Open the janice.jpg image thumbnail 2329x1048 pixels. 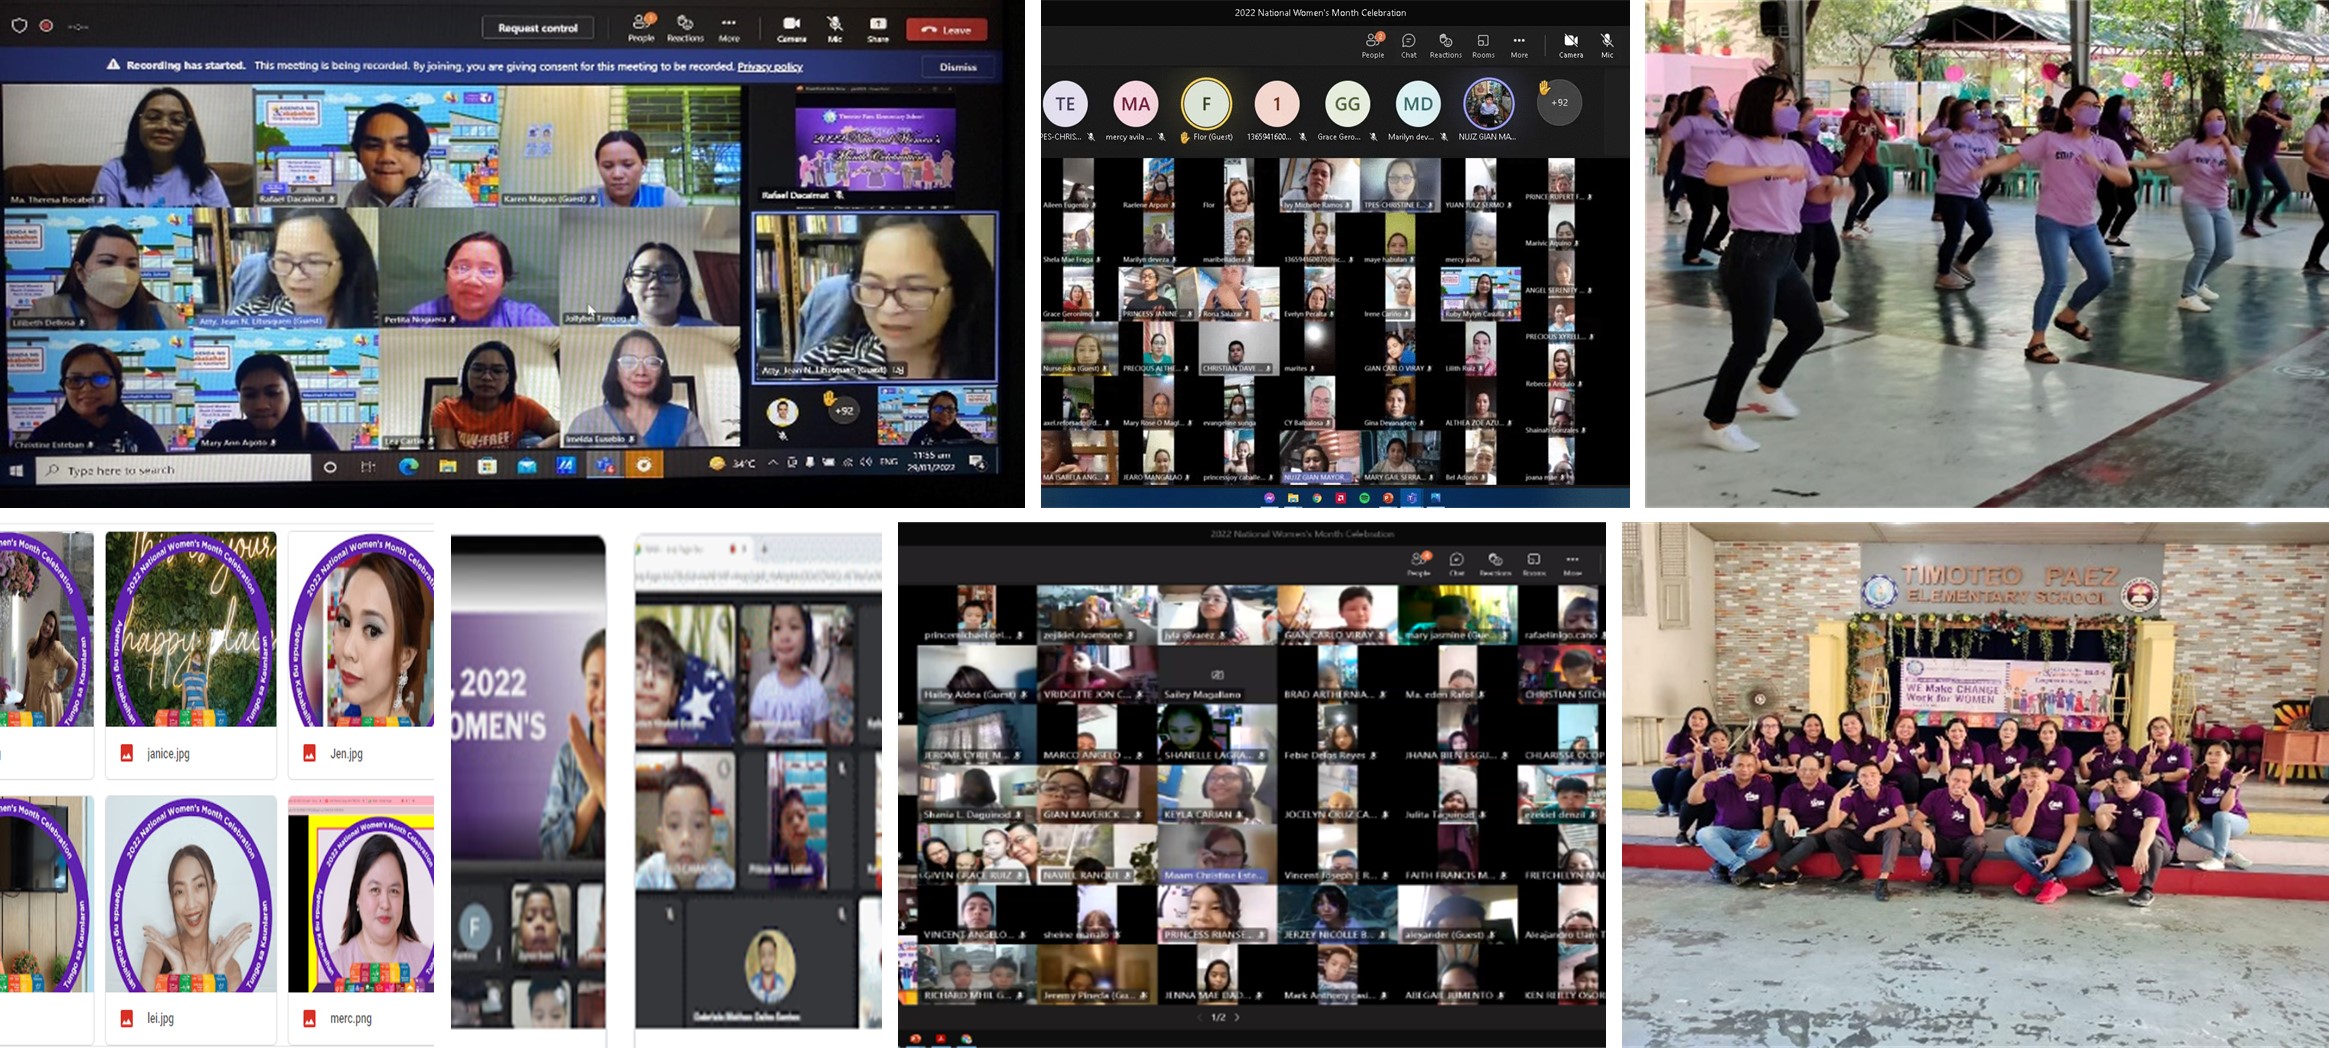190,629
